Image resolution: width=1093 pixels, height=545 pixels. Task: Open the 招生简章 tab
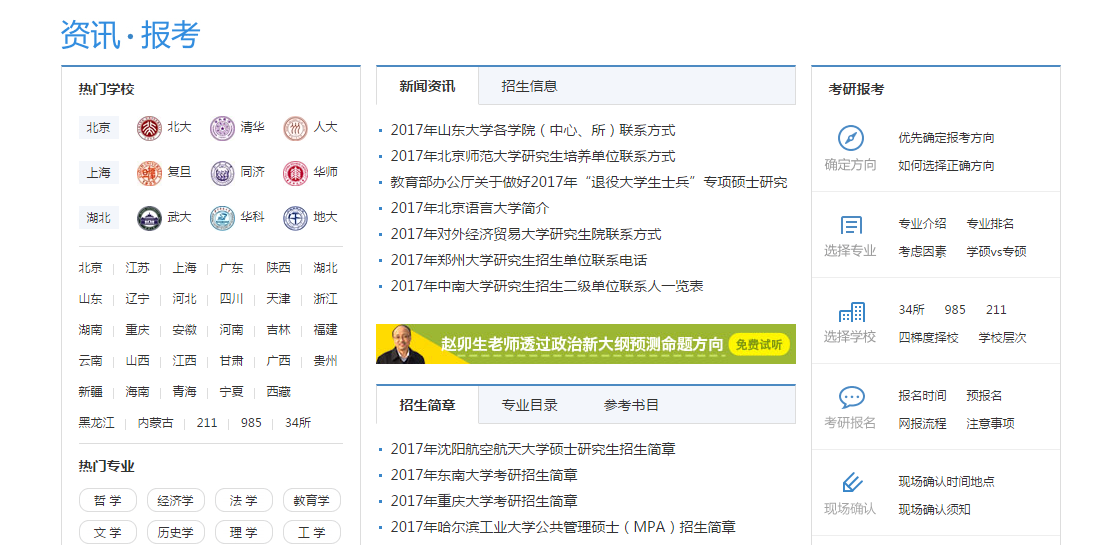(x=427, y=405)
